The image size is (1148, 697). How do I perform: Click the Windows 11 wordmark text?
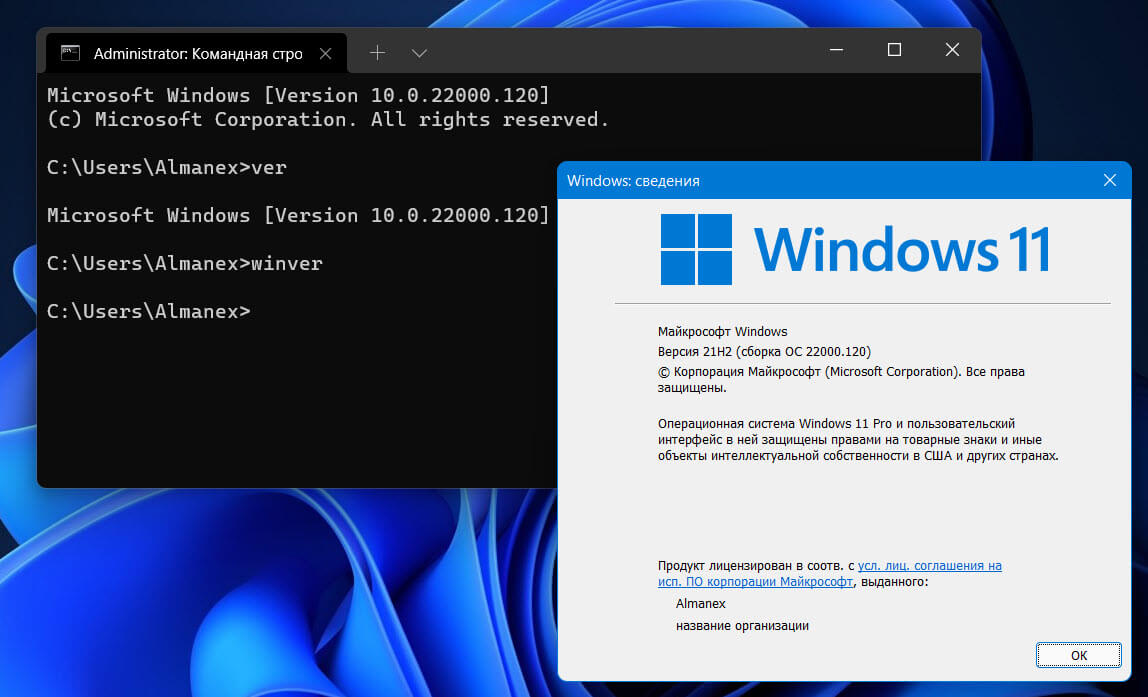(x=903, y=249)
